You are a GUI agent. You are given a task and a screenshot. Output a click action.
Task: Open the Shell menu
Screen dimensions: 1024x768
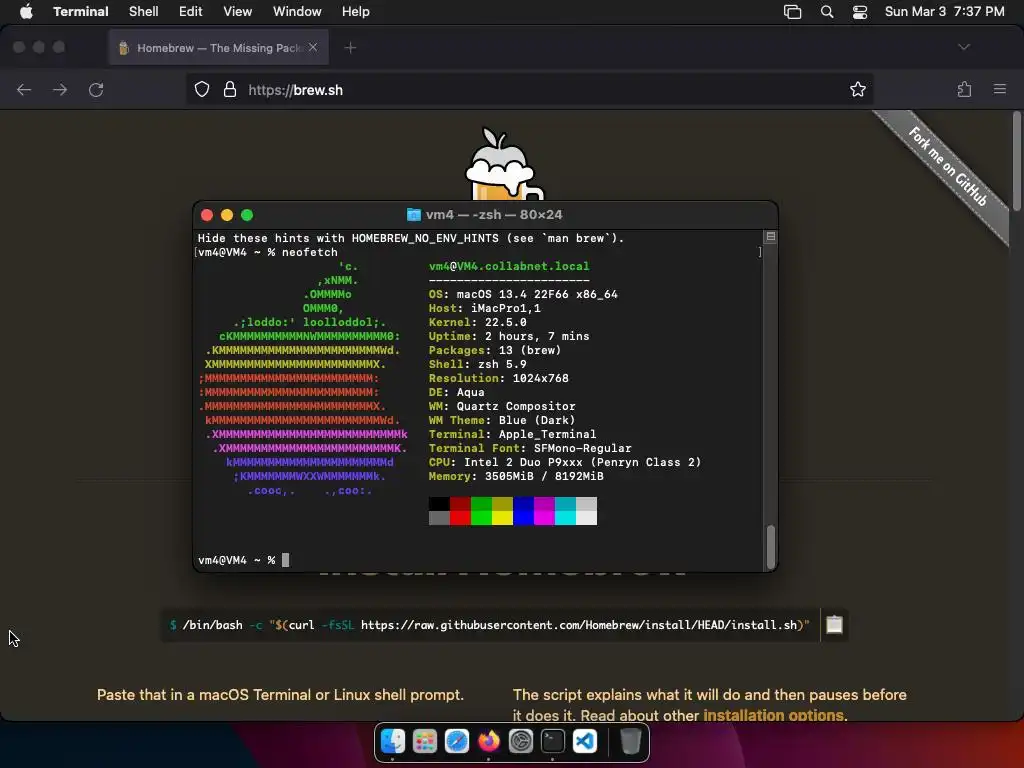click(x=144, y=12)
